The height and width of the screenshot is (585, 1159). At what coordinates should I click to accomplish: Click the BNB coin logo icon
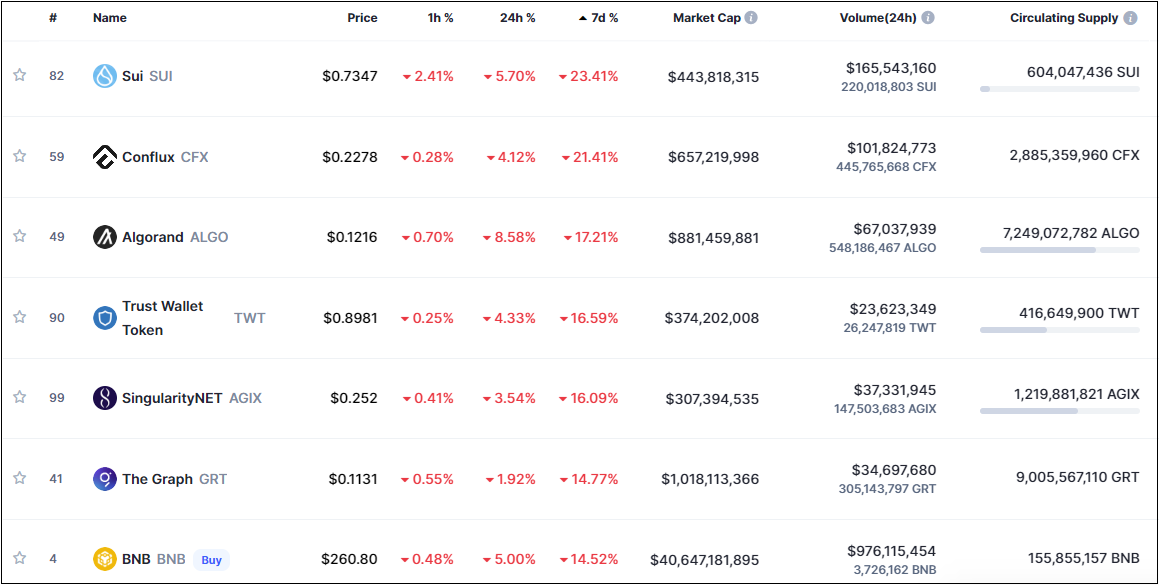point(105,559)
